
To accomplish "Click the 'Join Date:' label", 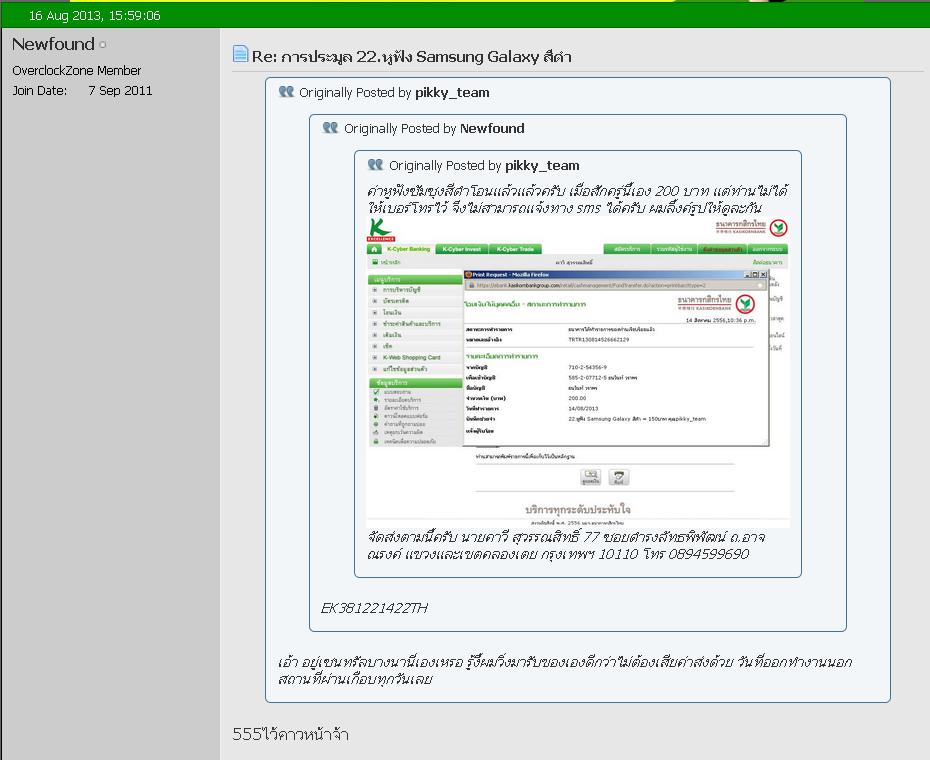I will point(40,91).
